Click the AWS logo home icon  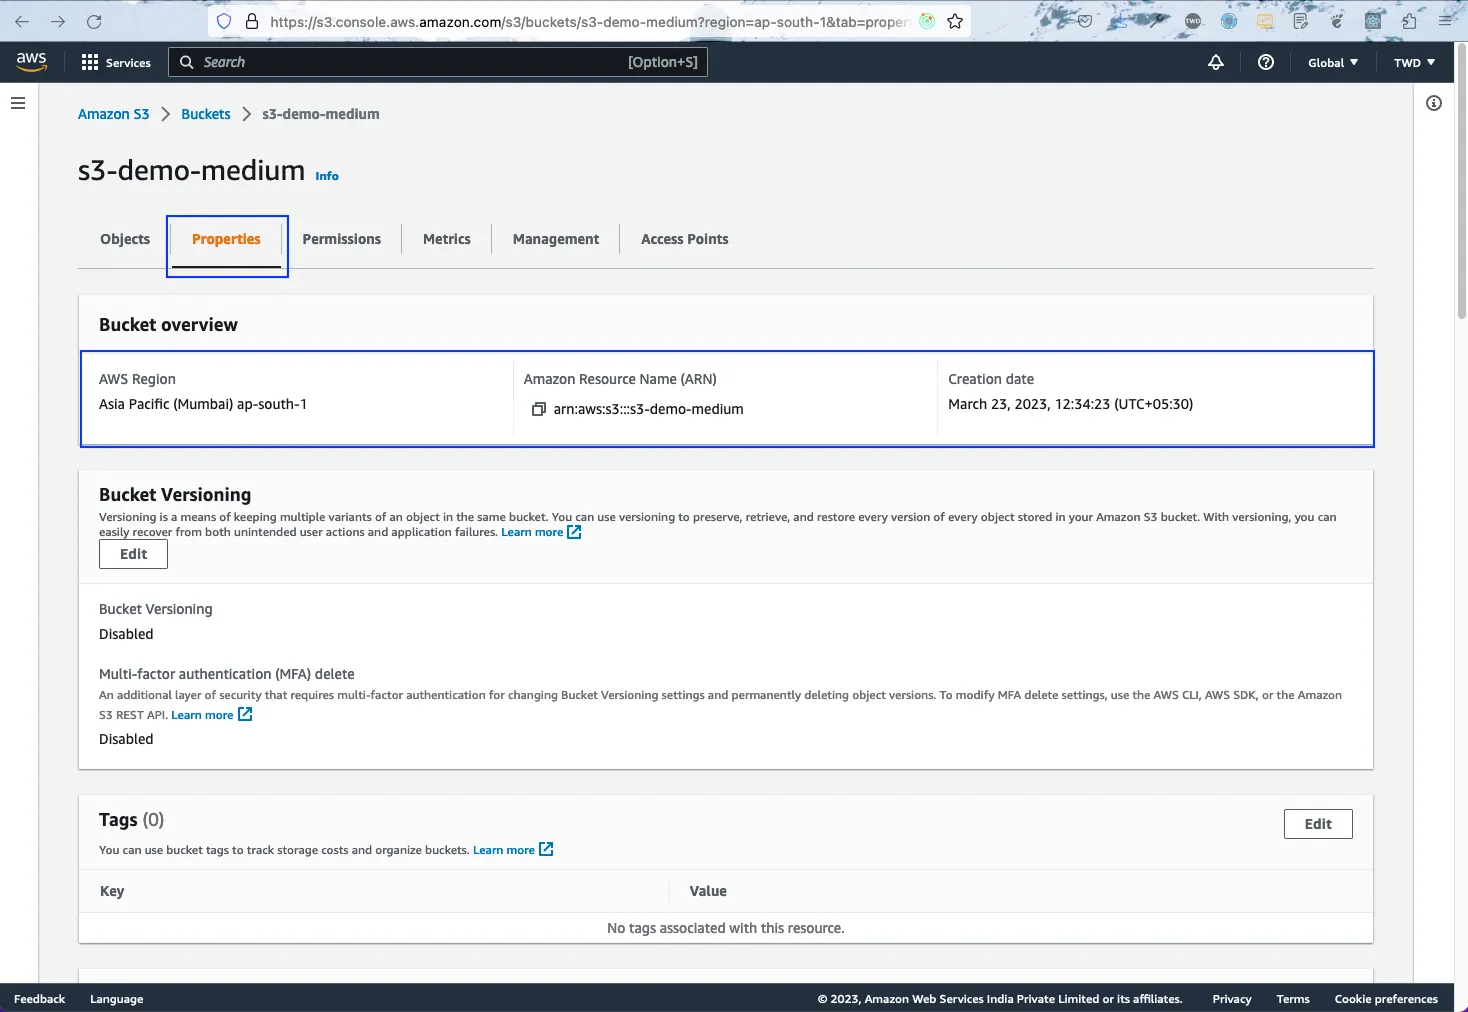[31, 61]
